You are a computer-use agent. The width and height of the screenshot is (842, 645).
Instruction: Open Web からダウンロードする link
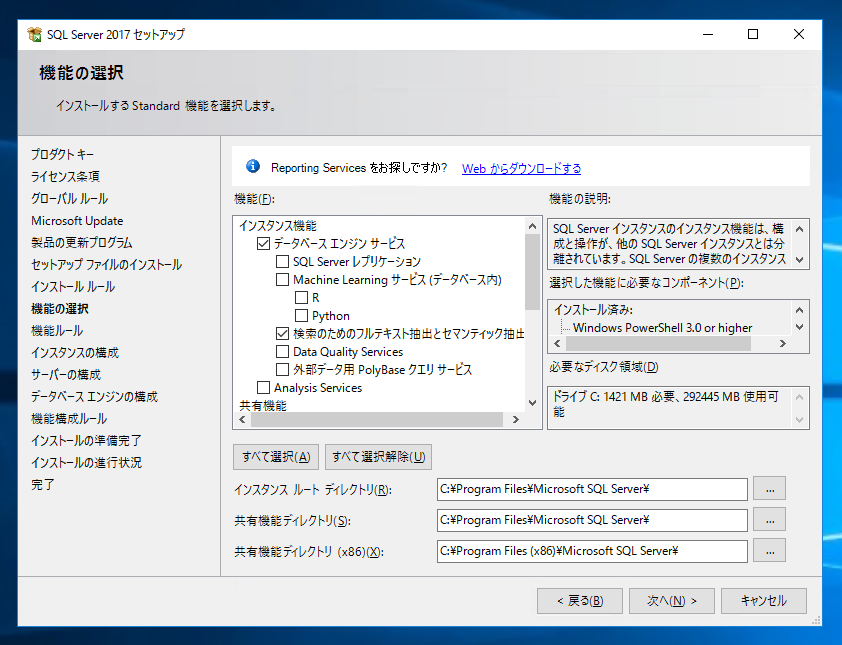tap(521, 168)
